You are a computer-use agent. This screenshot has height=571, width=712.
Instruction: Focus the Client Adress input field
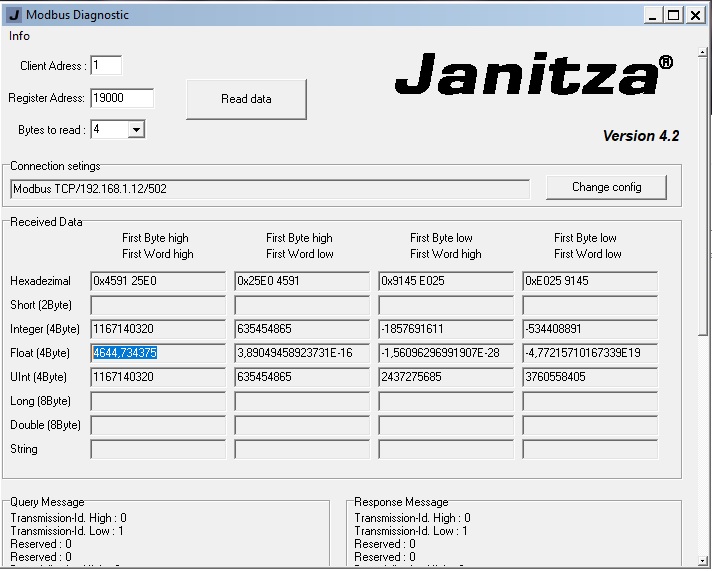tap(106, 66)
